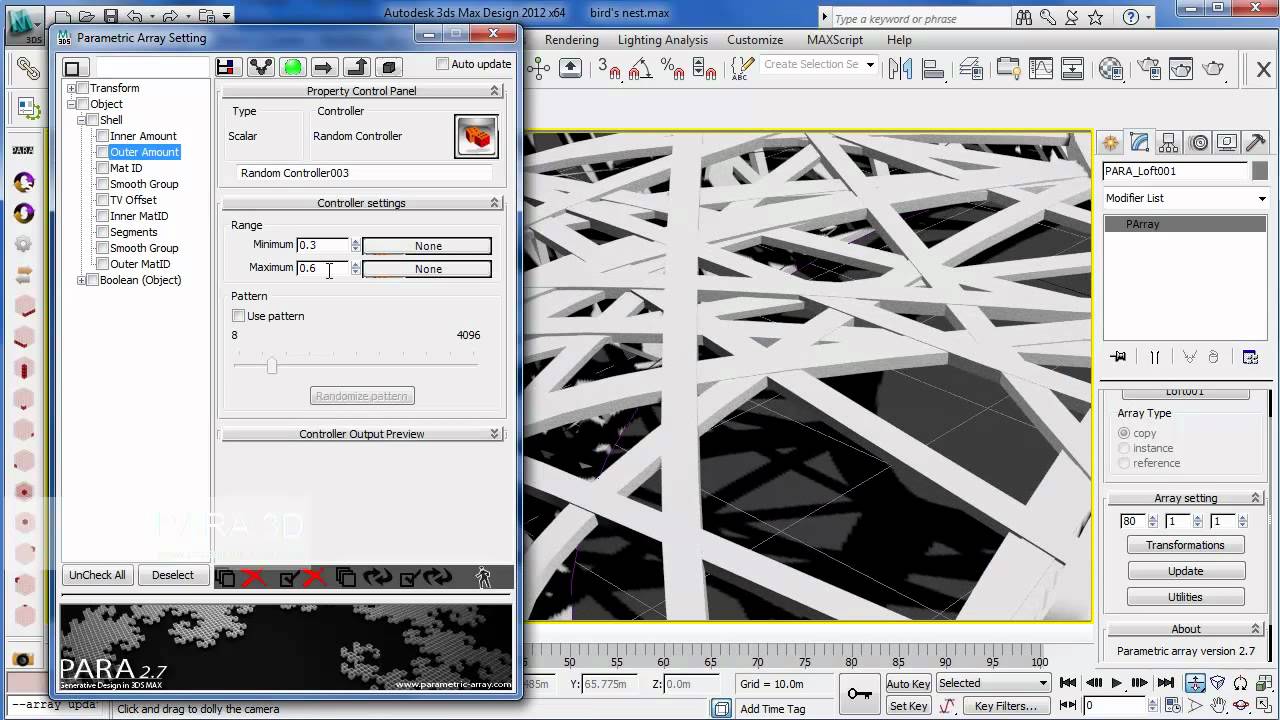1280x720 pixels.
Task: Open the Material Editor sphere icon
Action: point(1111,68)
